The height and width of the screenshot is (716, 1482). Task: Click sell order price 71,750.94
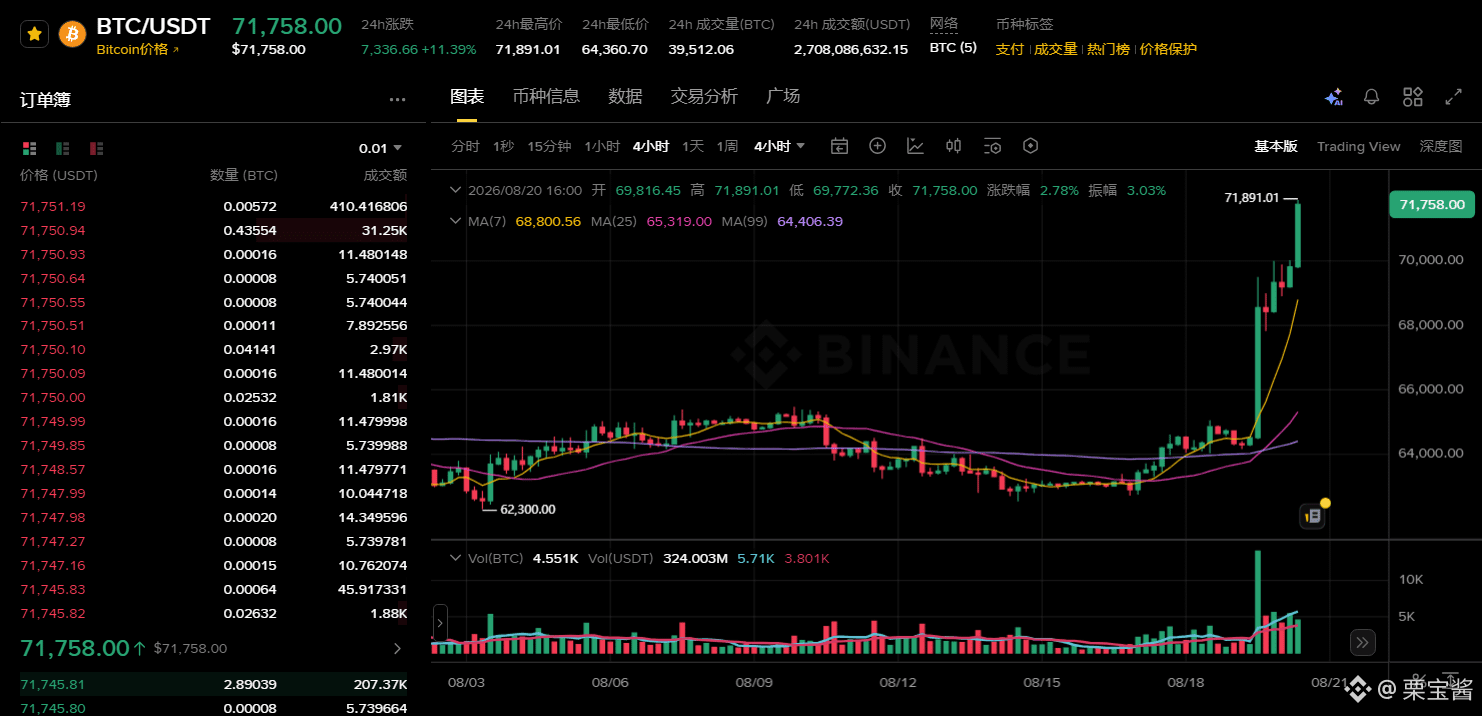click(53, 230)
